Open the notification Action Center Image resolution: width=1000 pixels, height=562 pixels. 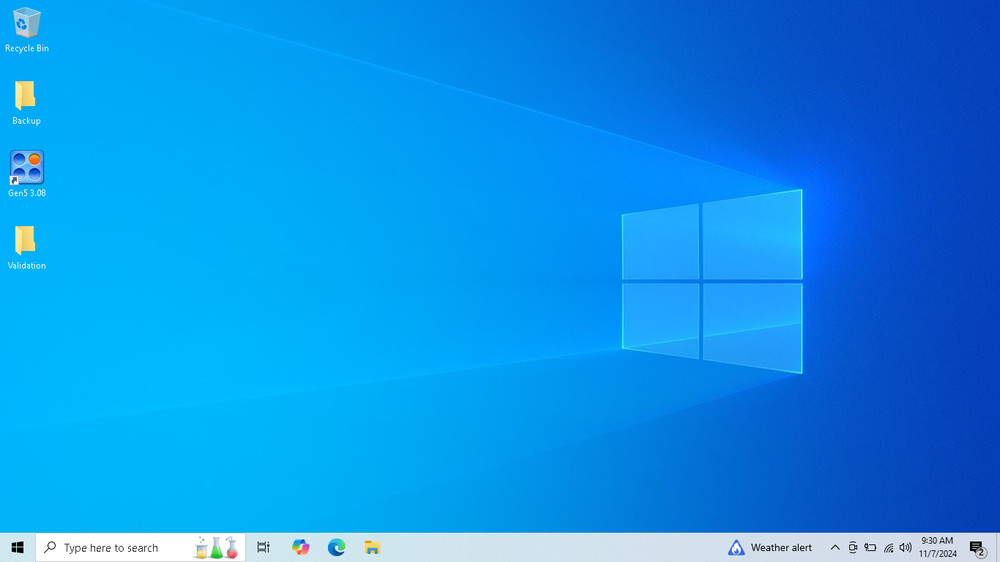[977, 547]
